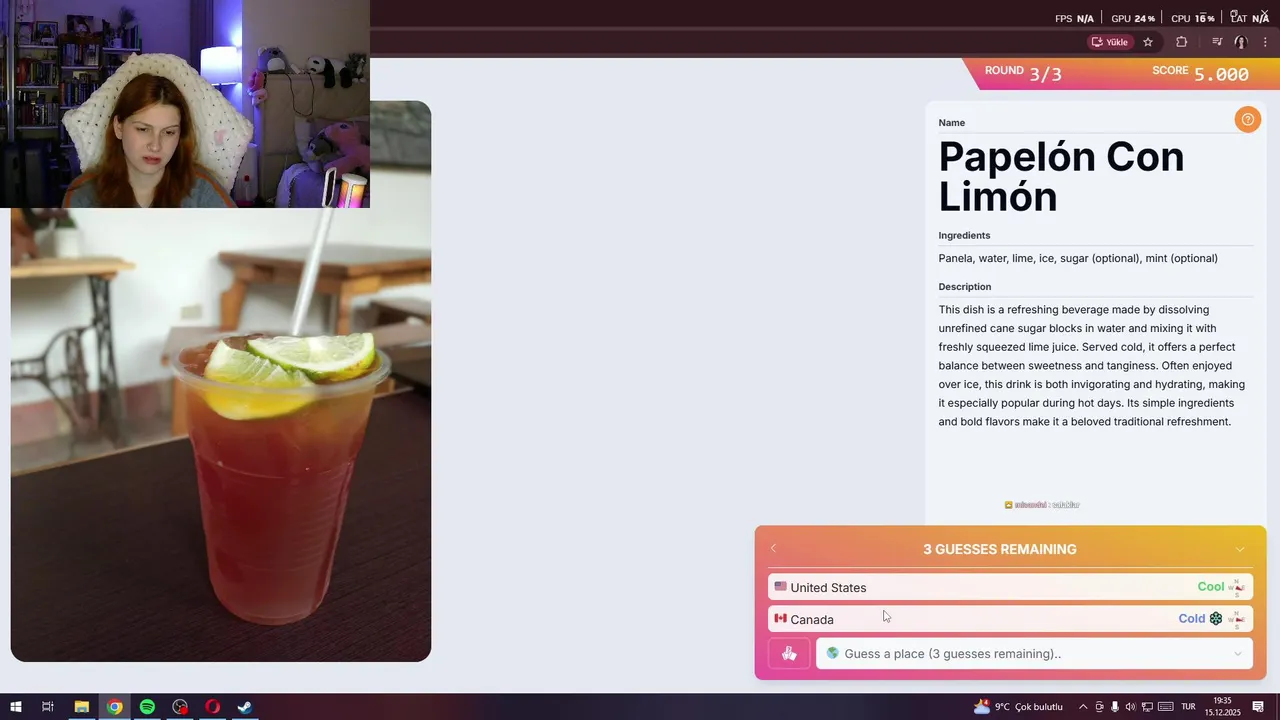
Task: Click the Cool hint label
Action: [x=1211, y=587]
